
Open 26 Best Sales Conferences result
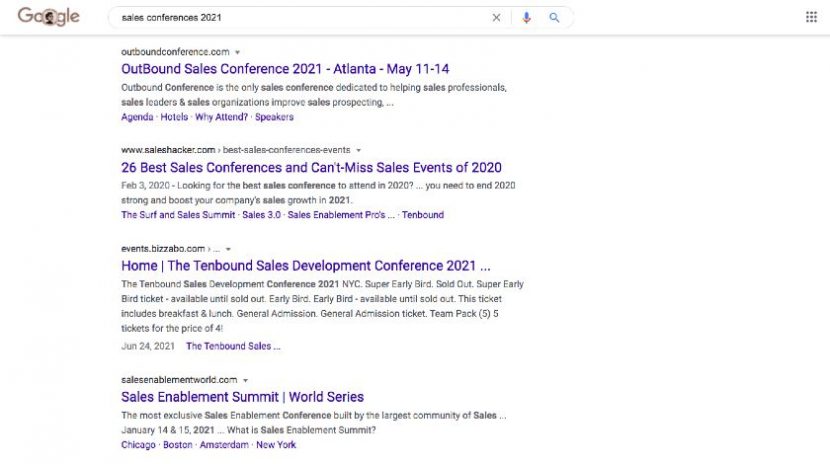(x=311, y=167)
